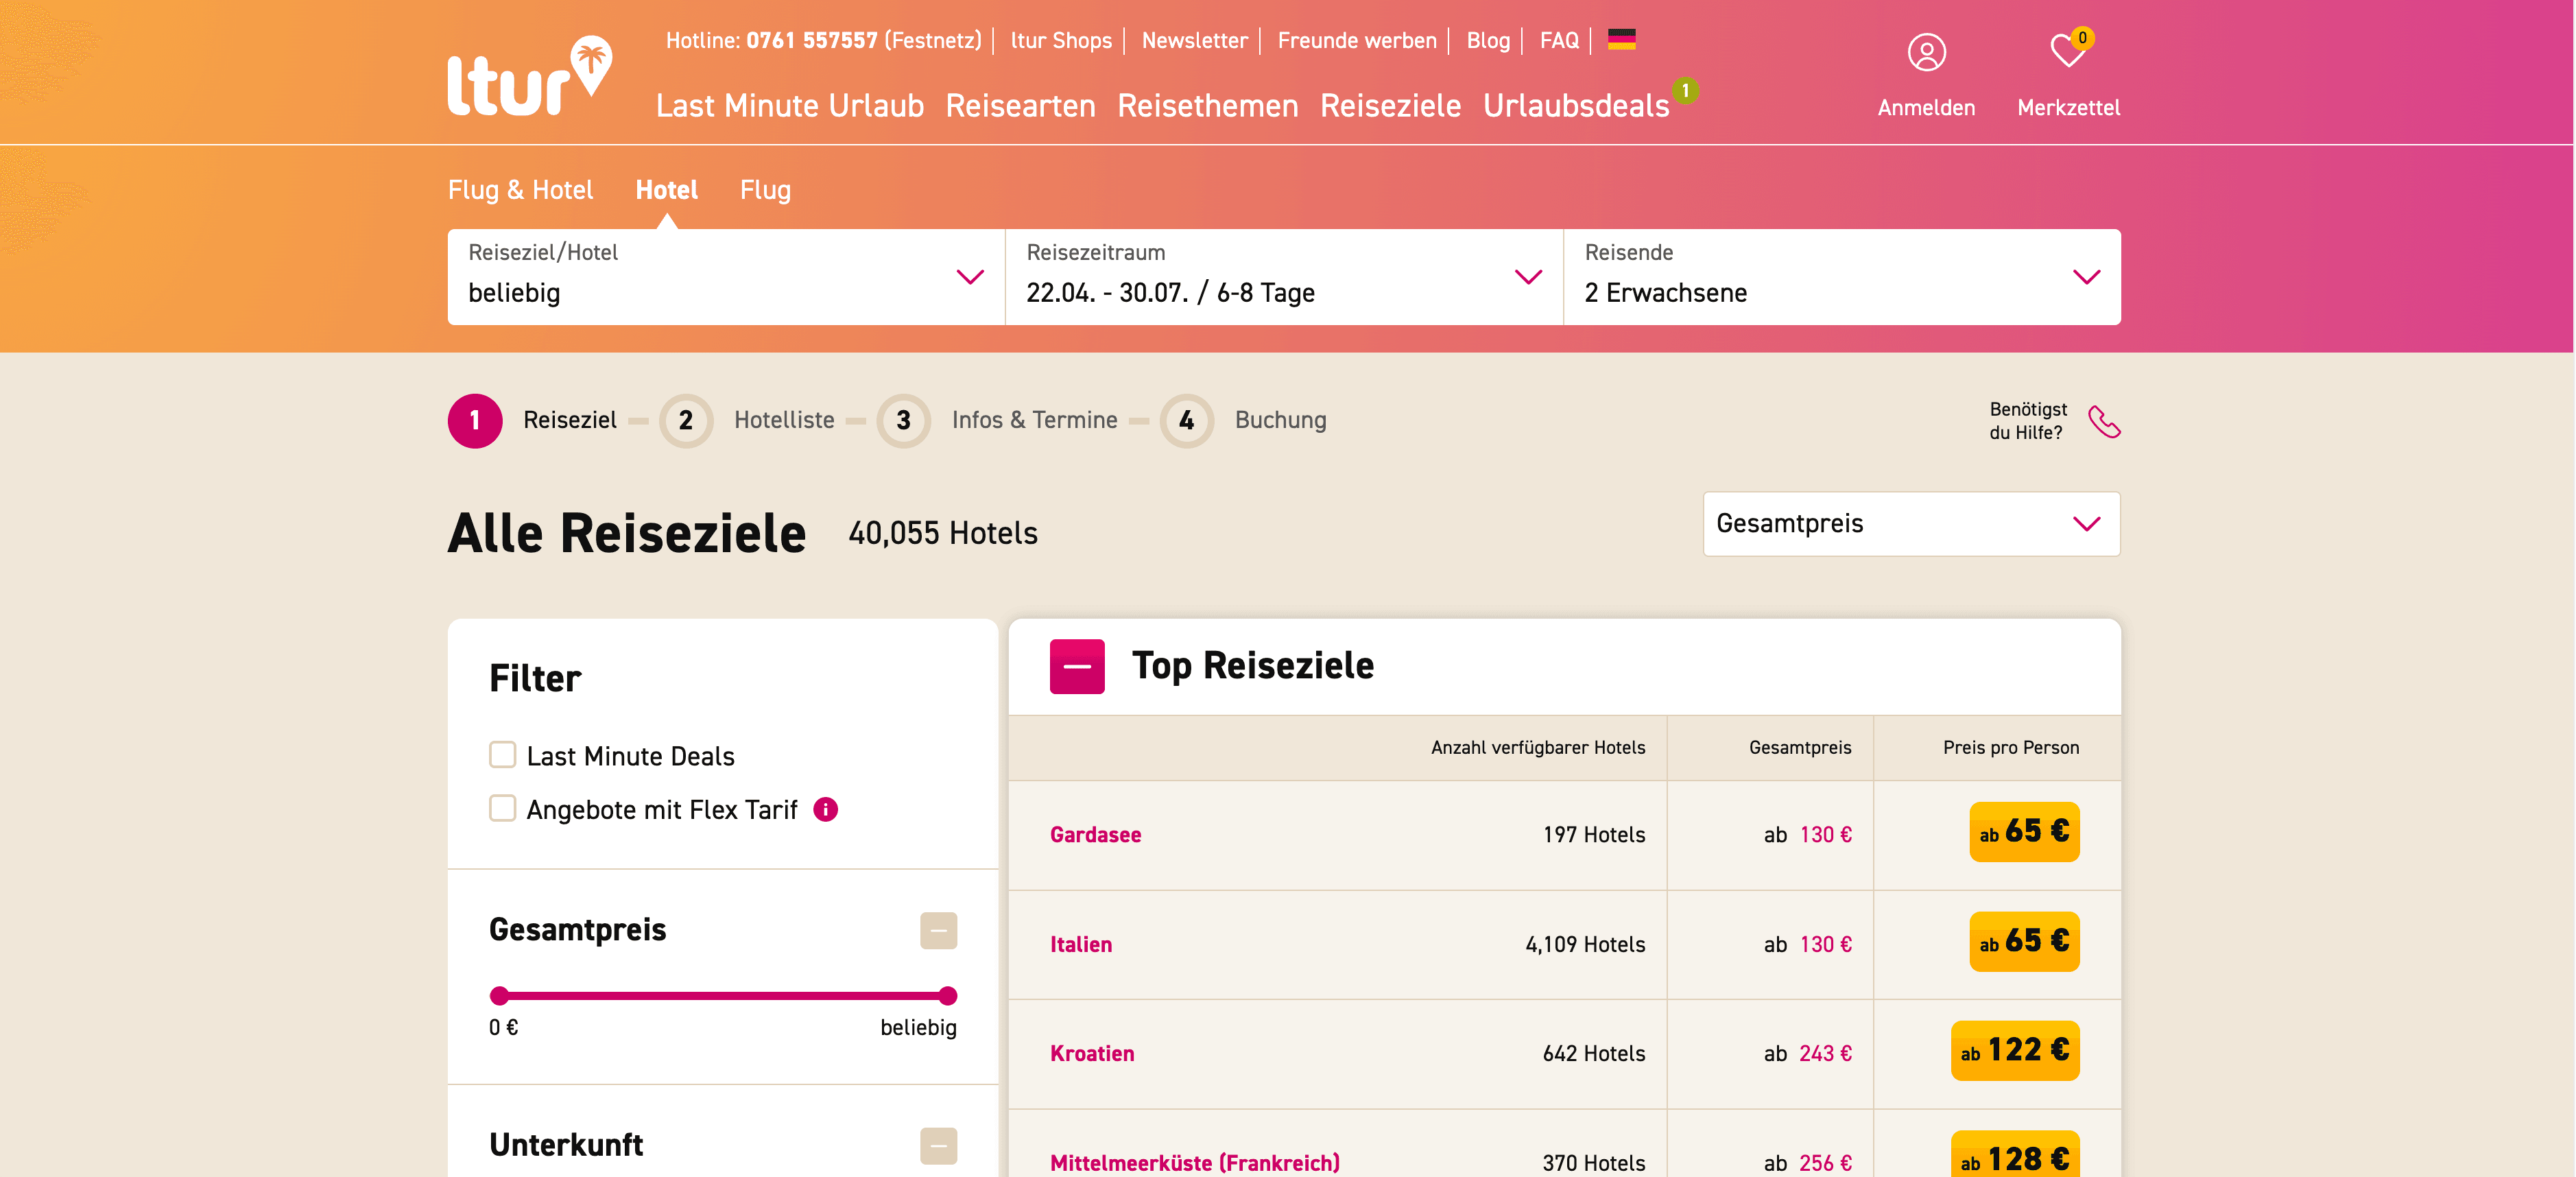Enable the Last Minute Deals checkbox
This screenshot has width=2576, height=1177.
point(502,755)
